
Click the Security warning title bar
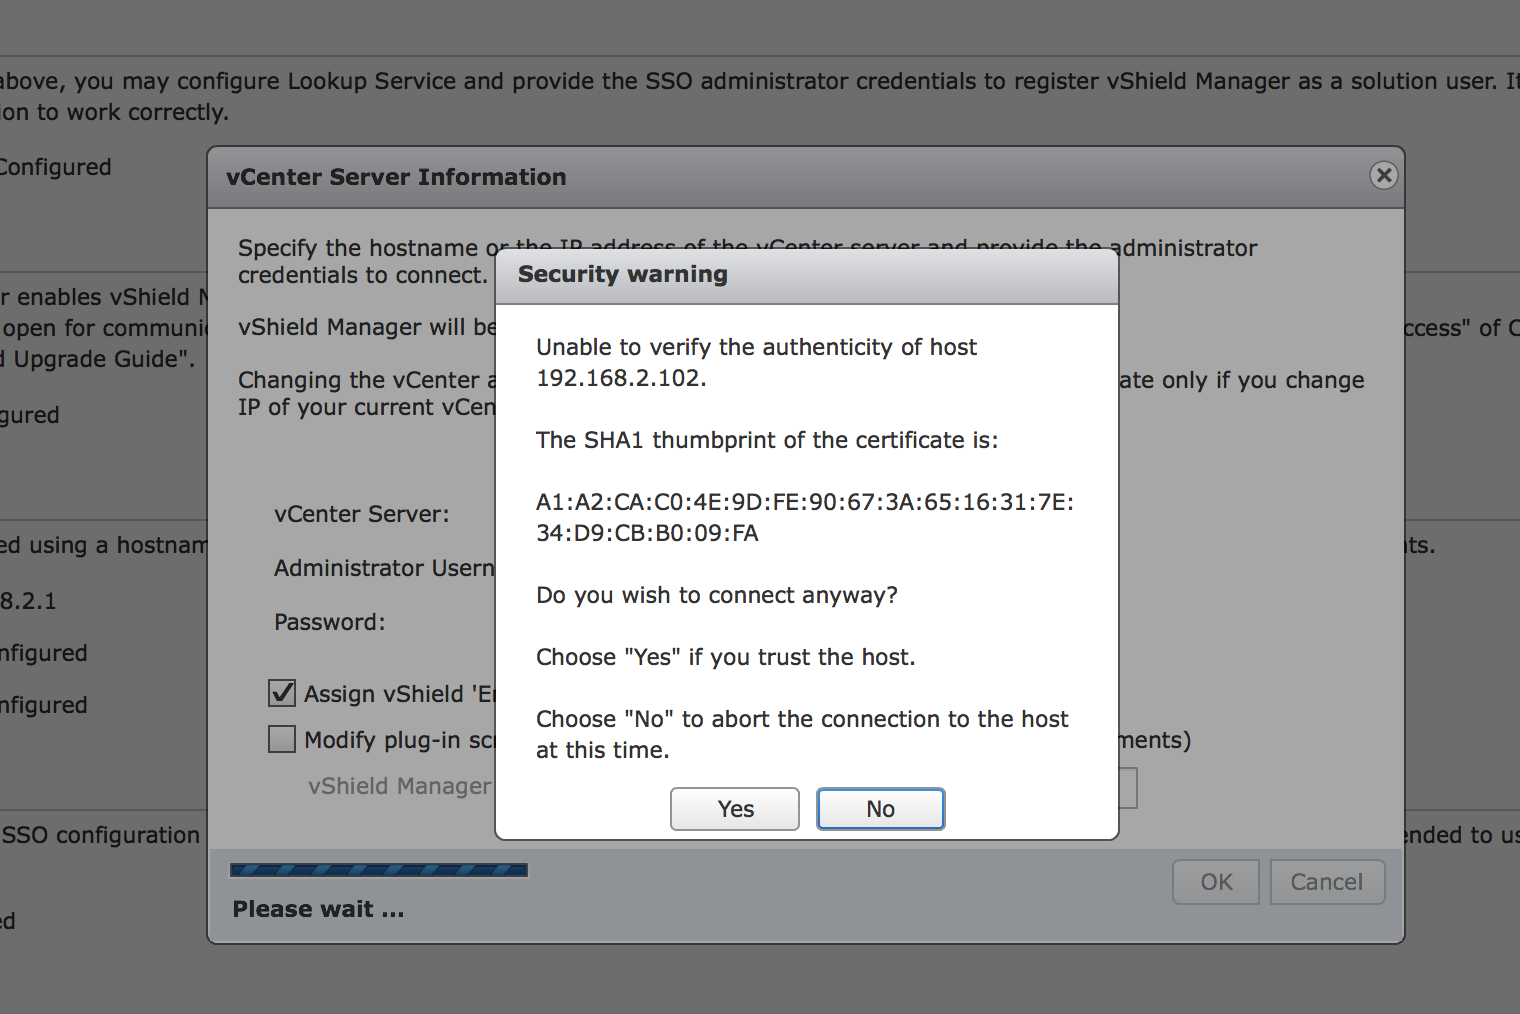[x=806, y=275]
